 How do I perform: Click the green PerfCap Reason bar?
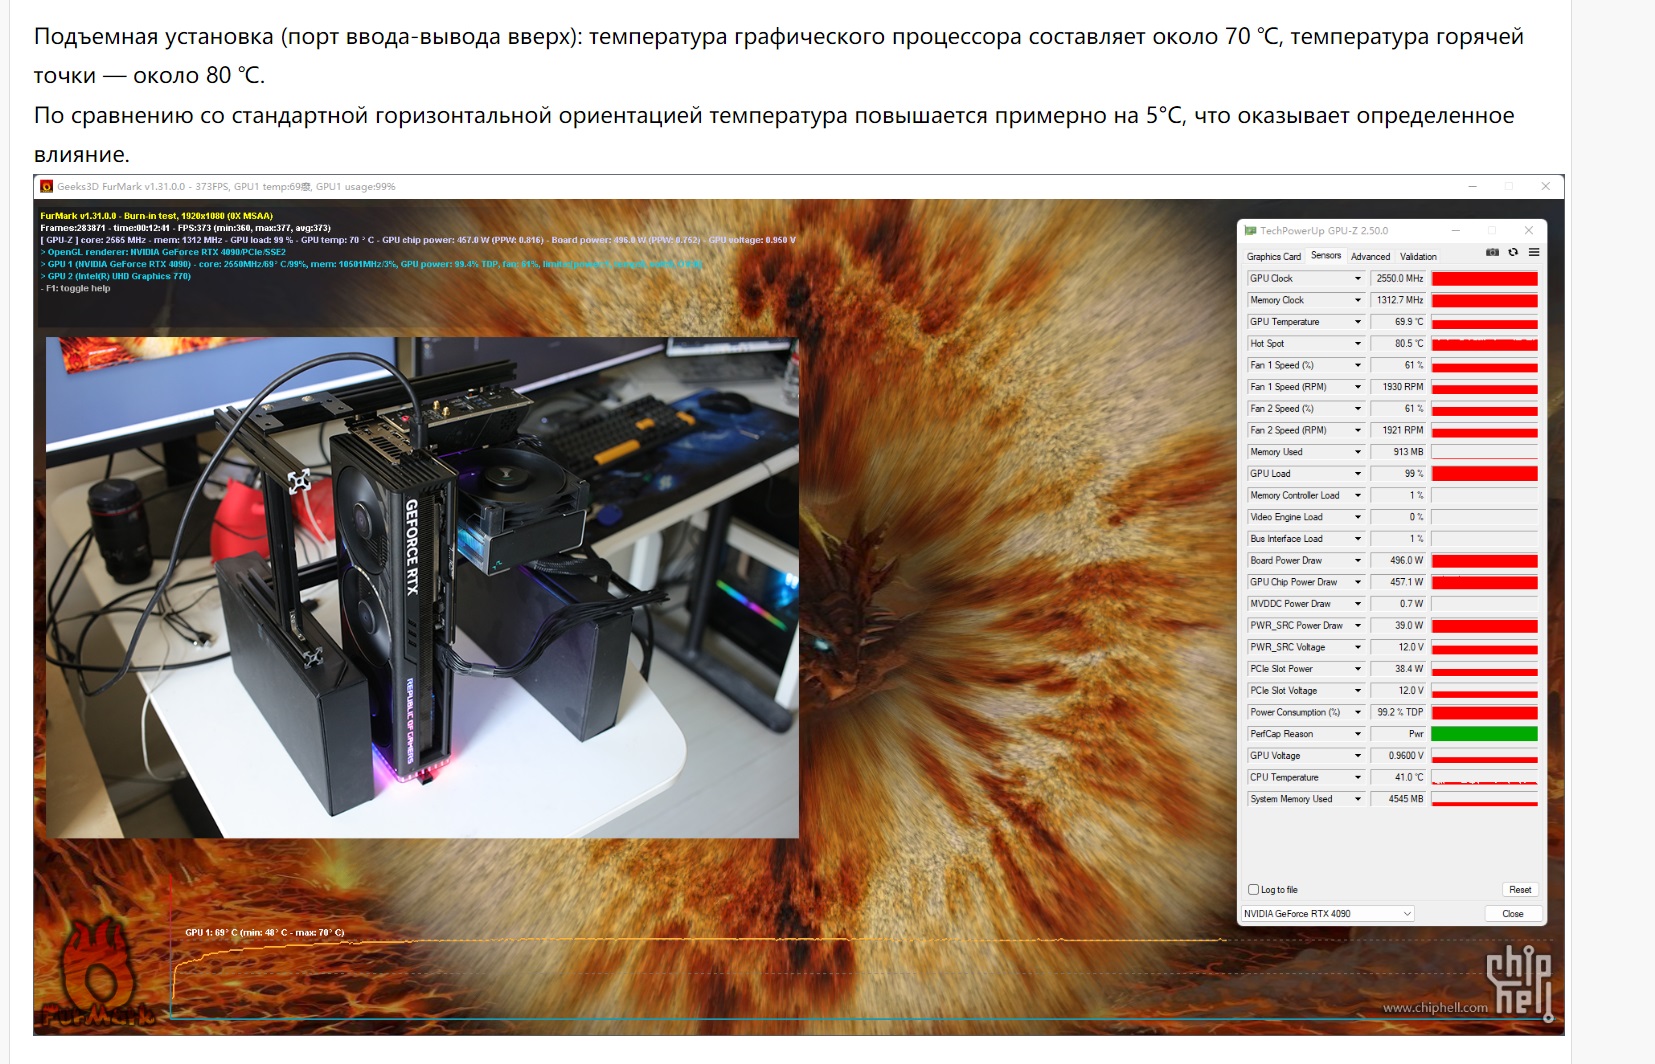(x=1484, y=734)
